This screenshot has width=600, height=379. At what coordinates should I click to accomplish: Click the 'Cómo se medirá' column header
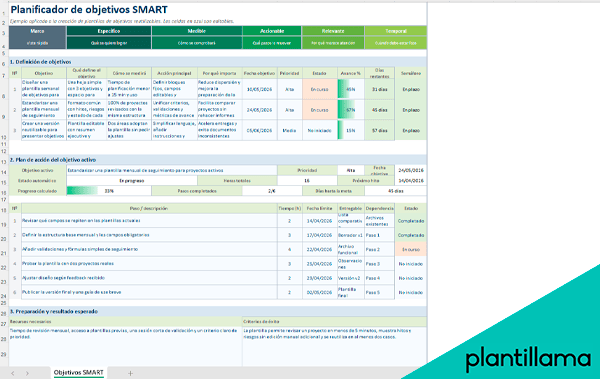[x=129, y=73]
